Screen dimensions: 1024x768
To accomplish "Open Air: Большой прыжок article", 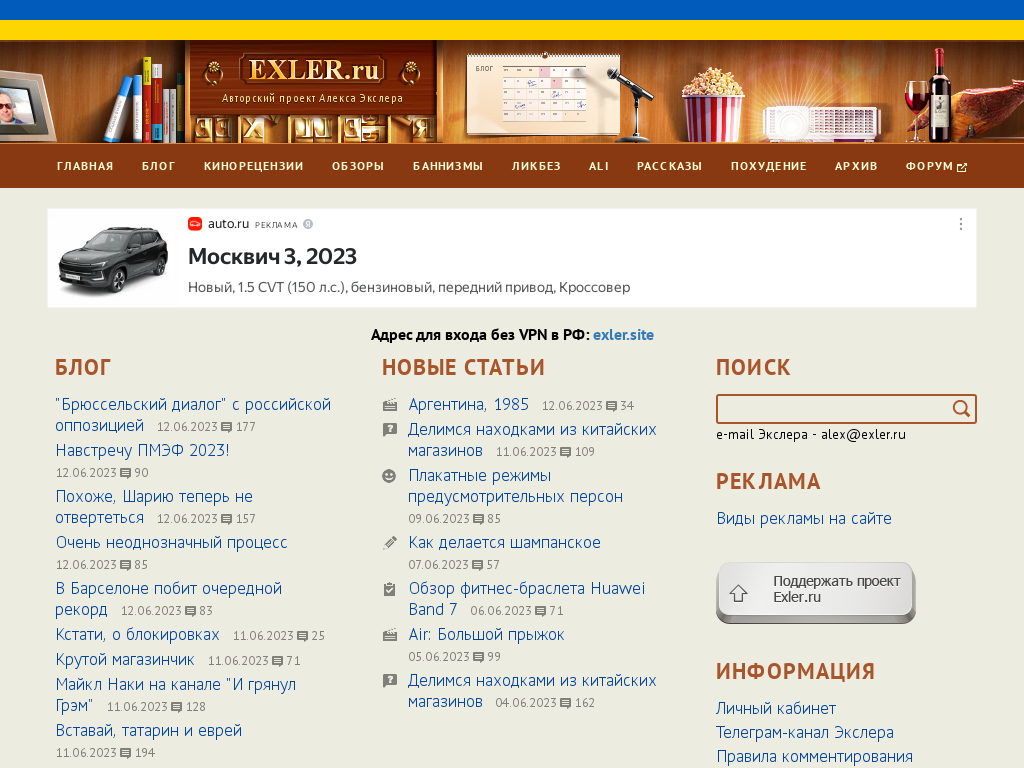I will point(486,635).
